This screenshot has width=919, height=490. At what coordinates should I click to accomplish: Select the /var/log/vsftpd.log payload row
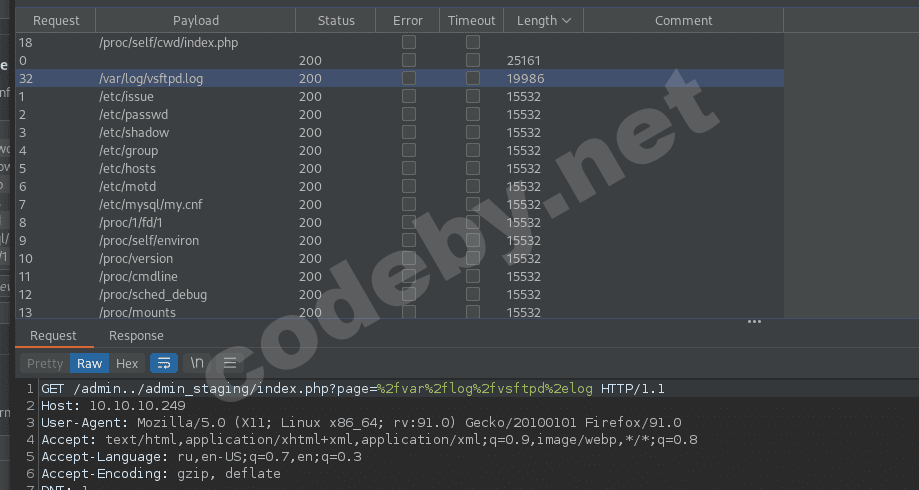click(400, 79)
